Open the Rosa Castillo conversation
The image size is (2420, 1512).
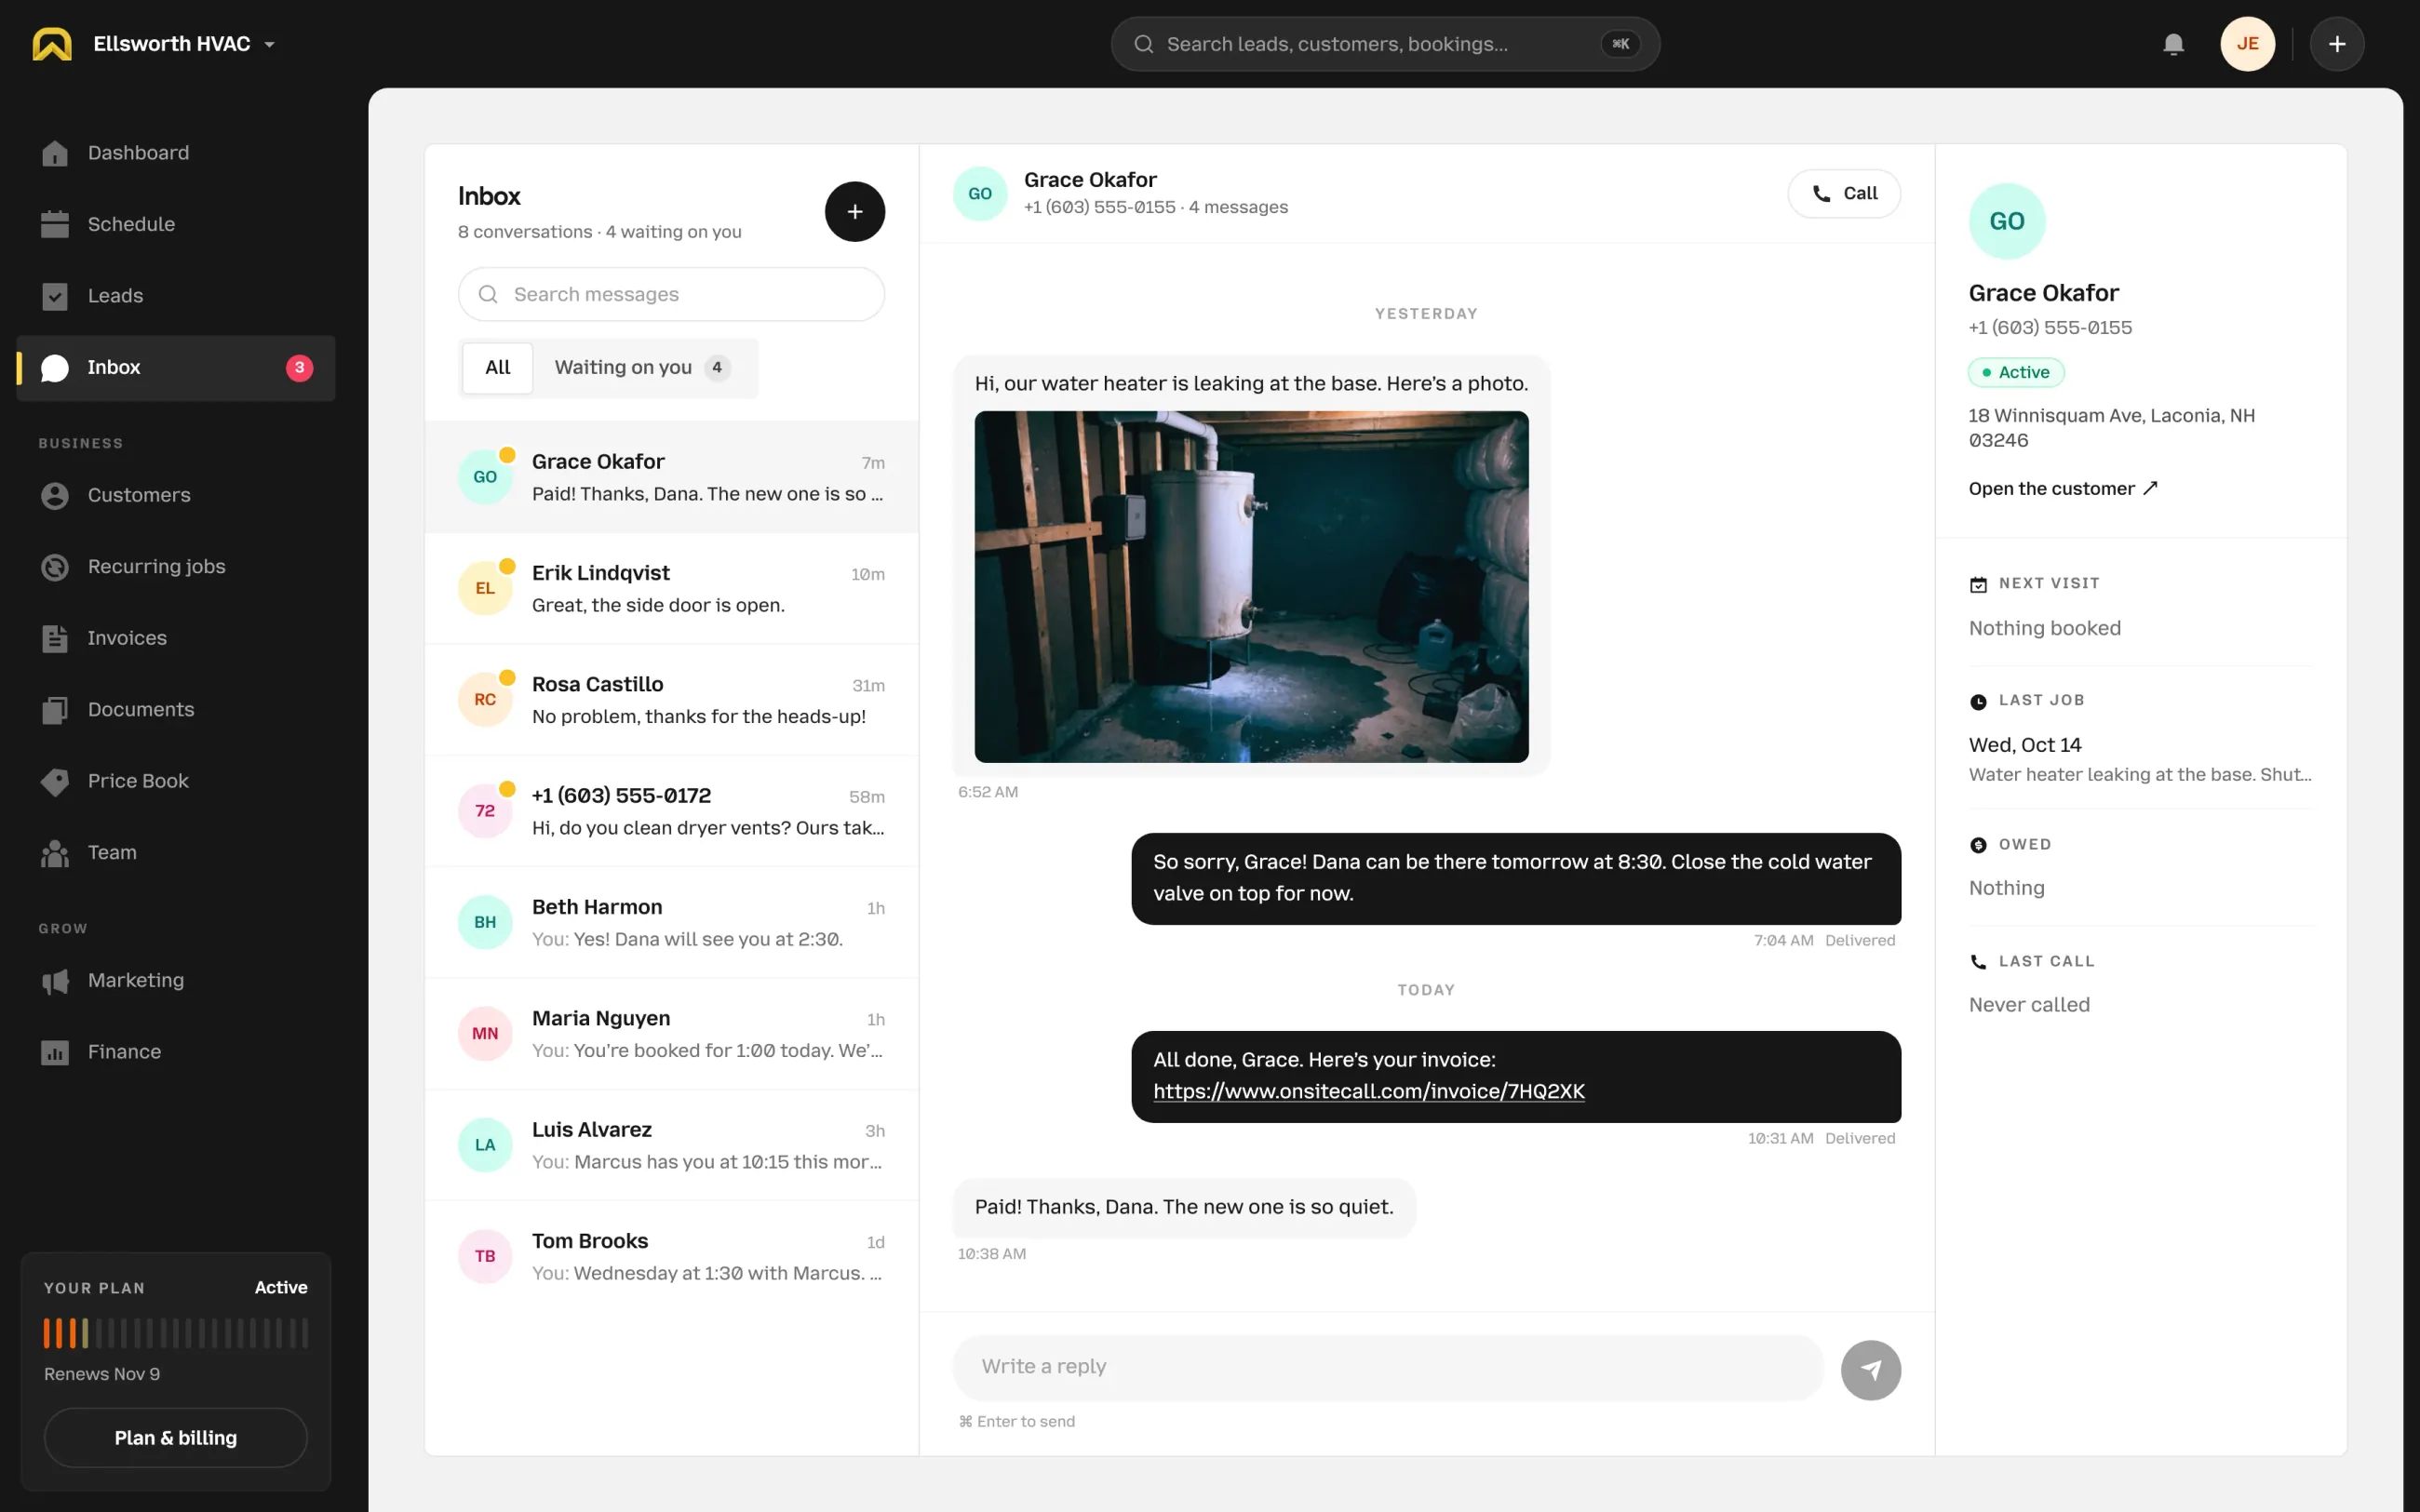[x=671, y=700]
